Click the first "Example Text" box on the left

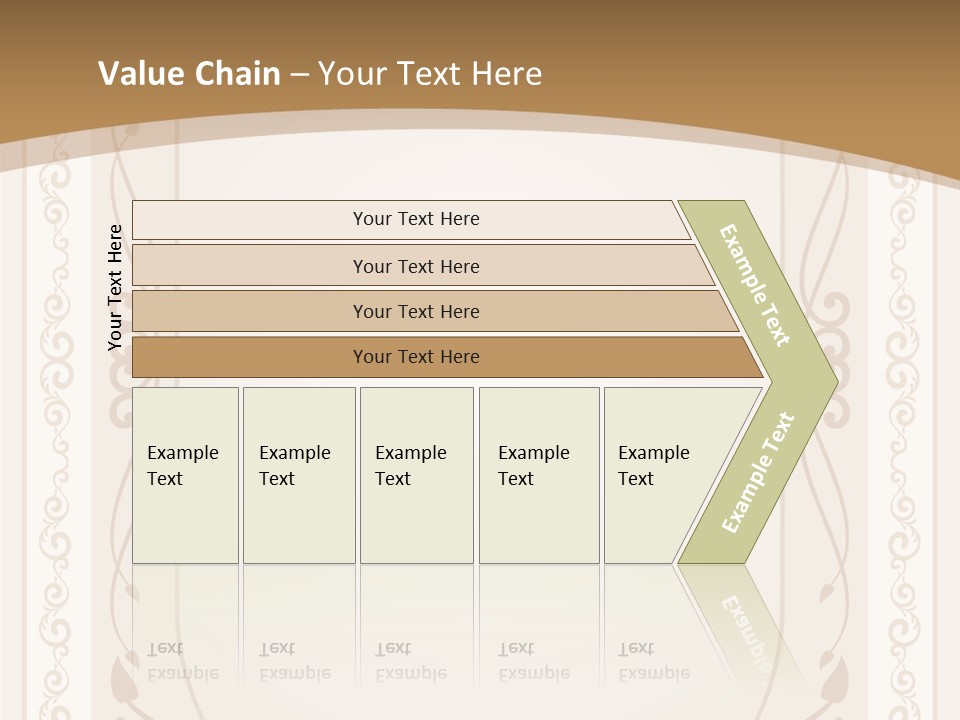coord(185,475)
